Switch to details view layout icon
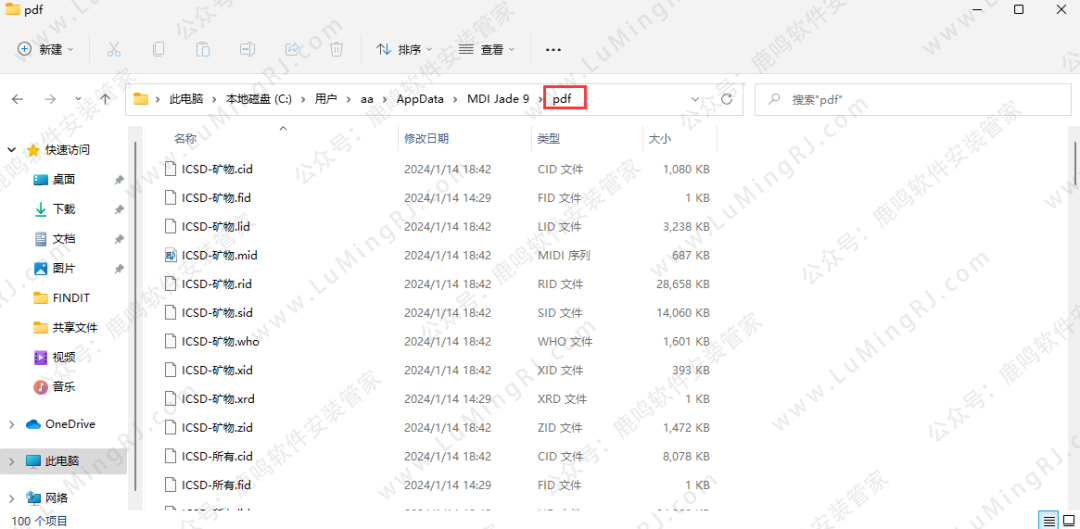Viewport: 1080px width, 529px height. 1047,521
